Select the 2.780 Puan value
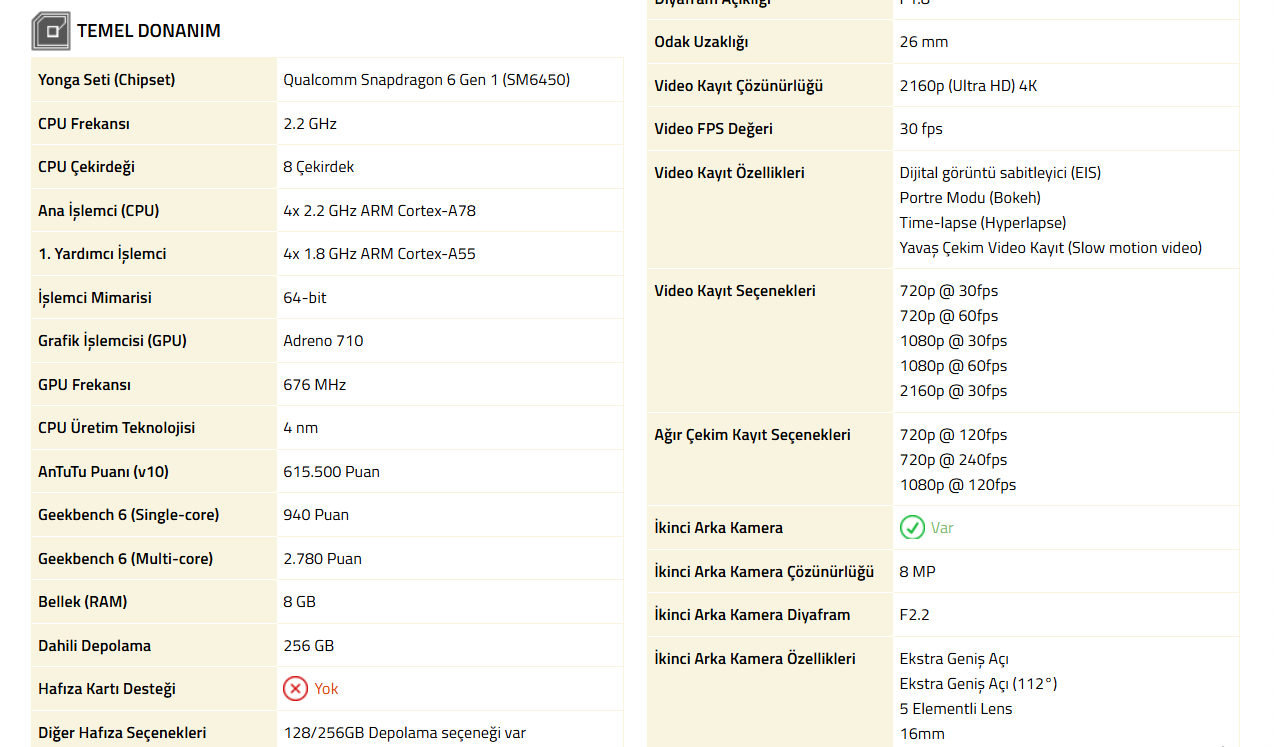1274x747 pixels. click(322, 559)
